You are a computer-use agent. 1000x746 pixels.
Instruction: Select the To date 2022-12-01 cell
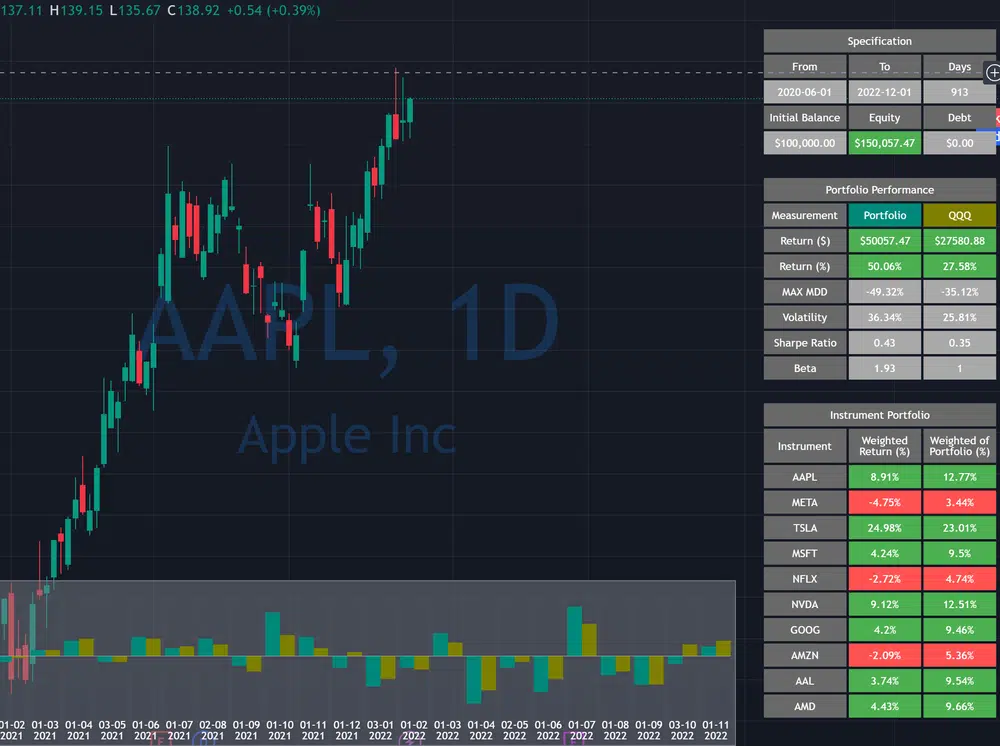click(x=884, y=92)
